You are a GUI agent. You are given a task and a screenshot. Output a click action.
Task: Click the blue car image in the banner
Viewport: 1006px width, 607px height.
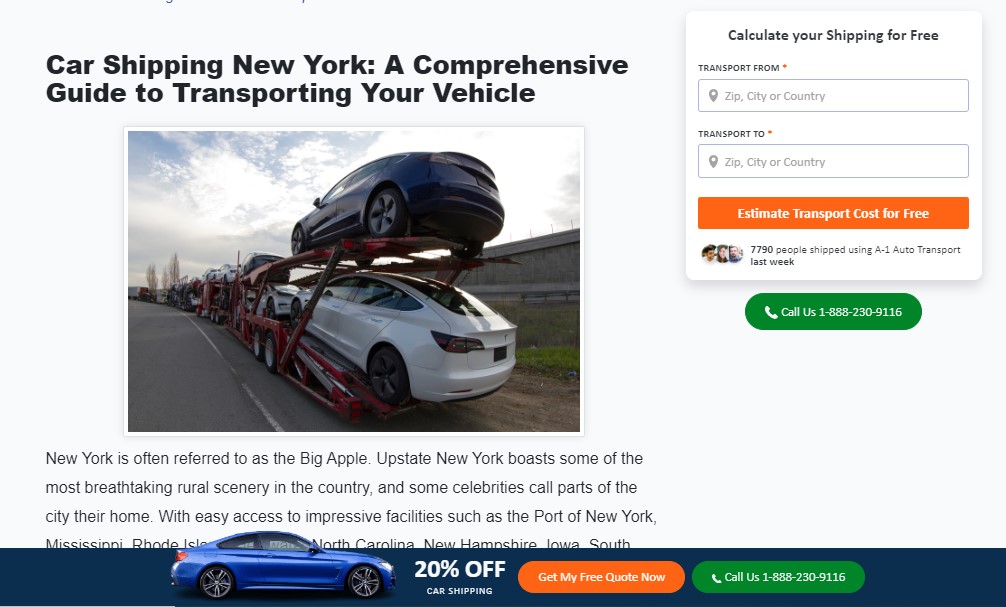tap(282, 565)
